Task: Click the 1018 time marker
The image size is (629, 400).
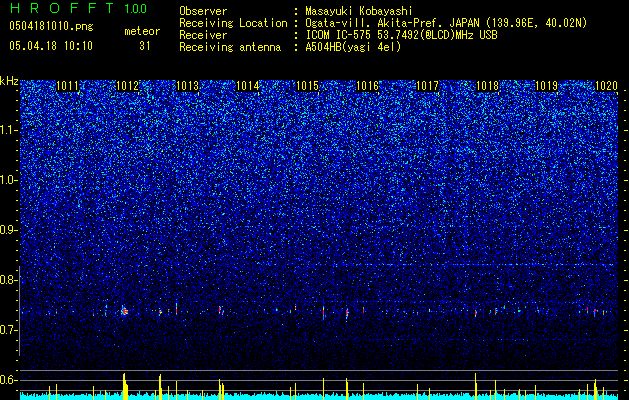Action: 487,86
